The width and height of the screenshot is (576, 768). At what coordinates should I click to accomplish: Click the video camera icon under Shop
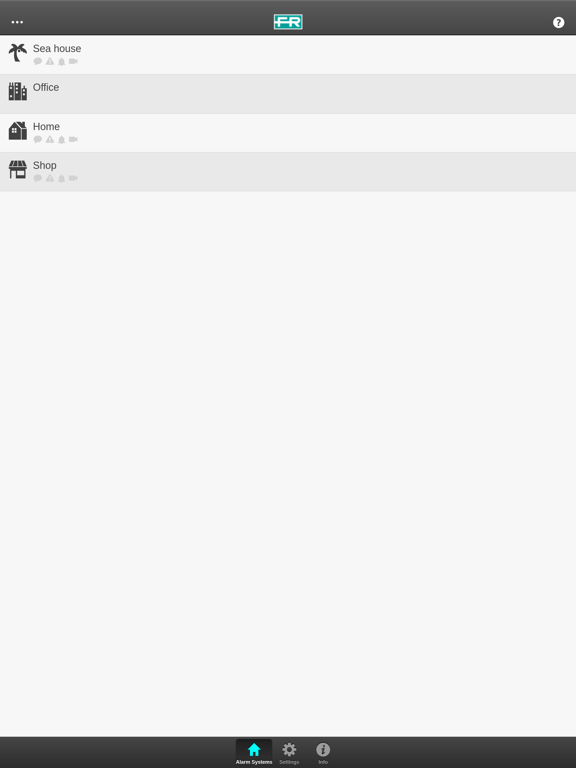[73, 178]
